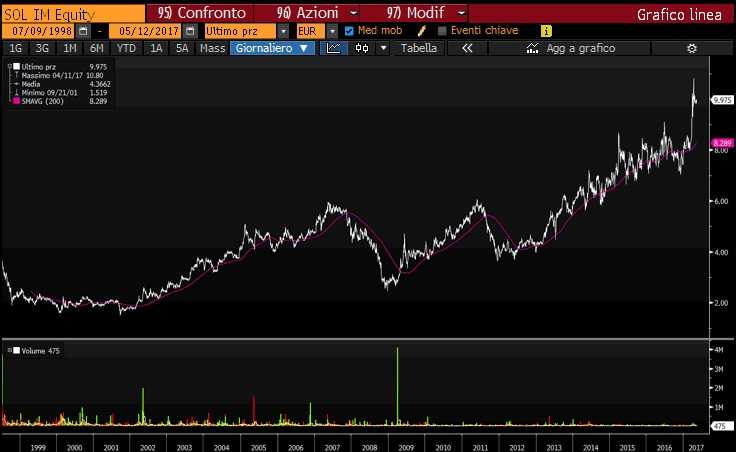The image size is (736, 452).
Task: Open the EUR currency dropdown arrow
Action: pos(332,31)
